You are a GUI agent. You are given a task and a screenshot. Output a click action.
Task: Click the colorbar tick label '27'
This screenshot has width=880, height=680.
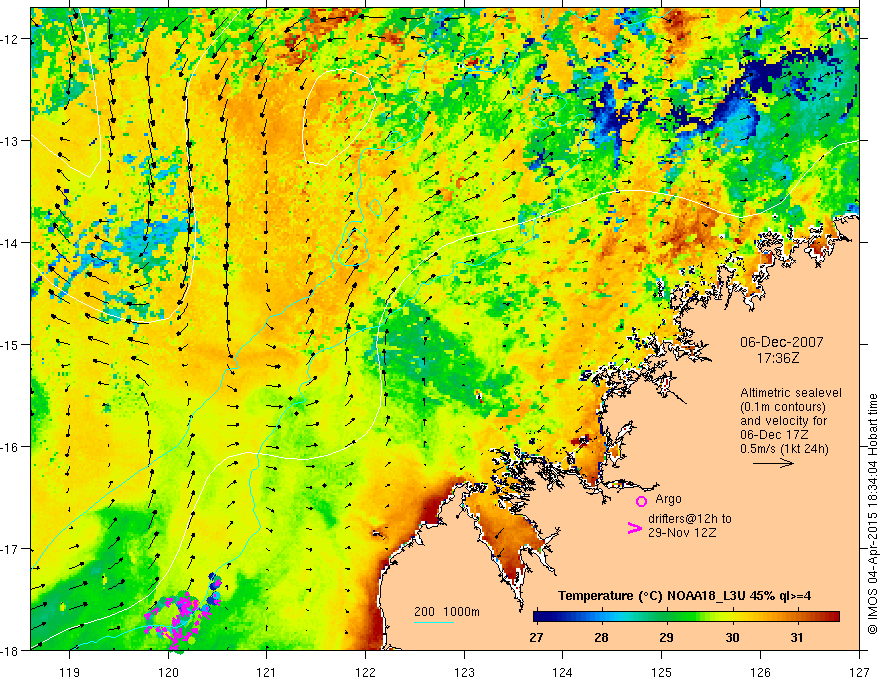point(536,637)
